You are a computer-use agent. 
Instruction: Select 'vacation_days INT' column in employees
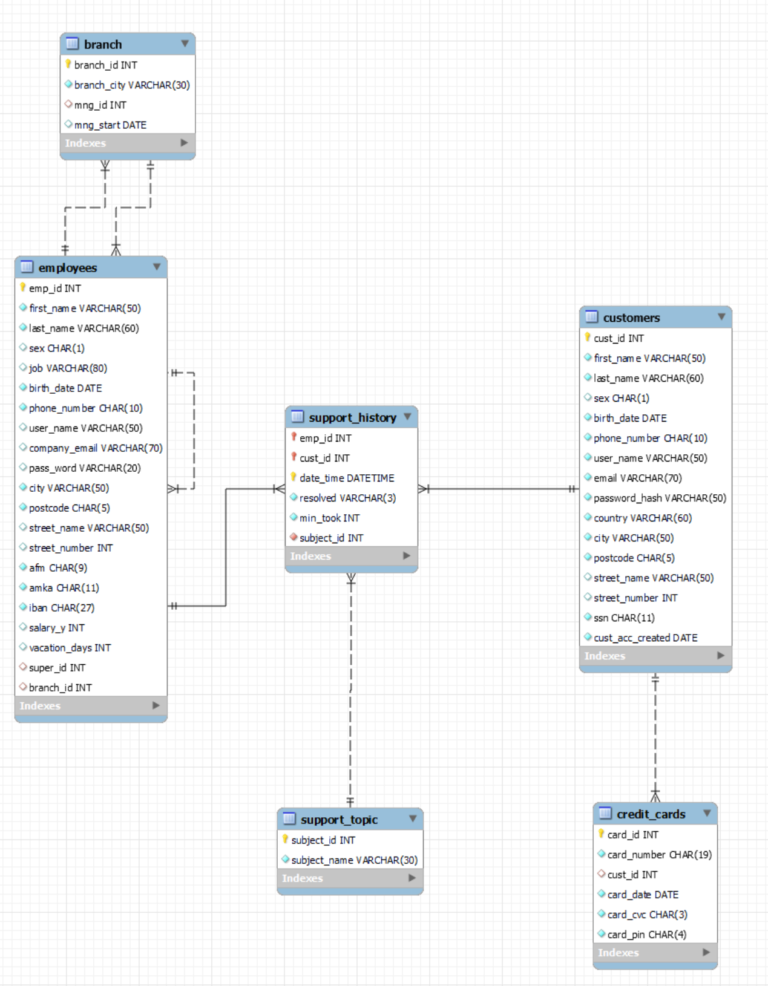point(91,647)
